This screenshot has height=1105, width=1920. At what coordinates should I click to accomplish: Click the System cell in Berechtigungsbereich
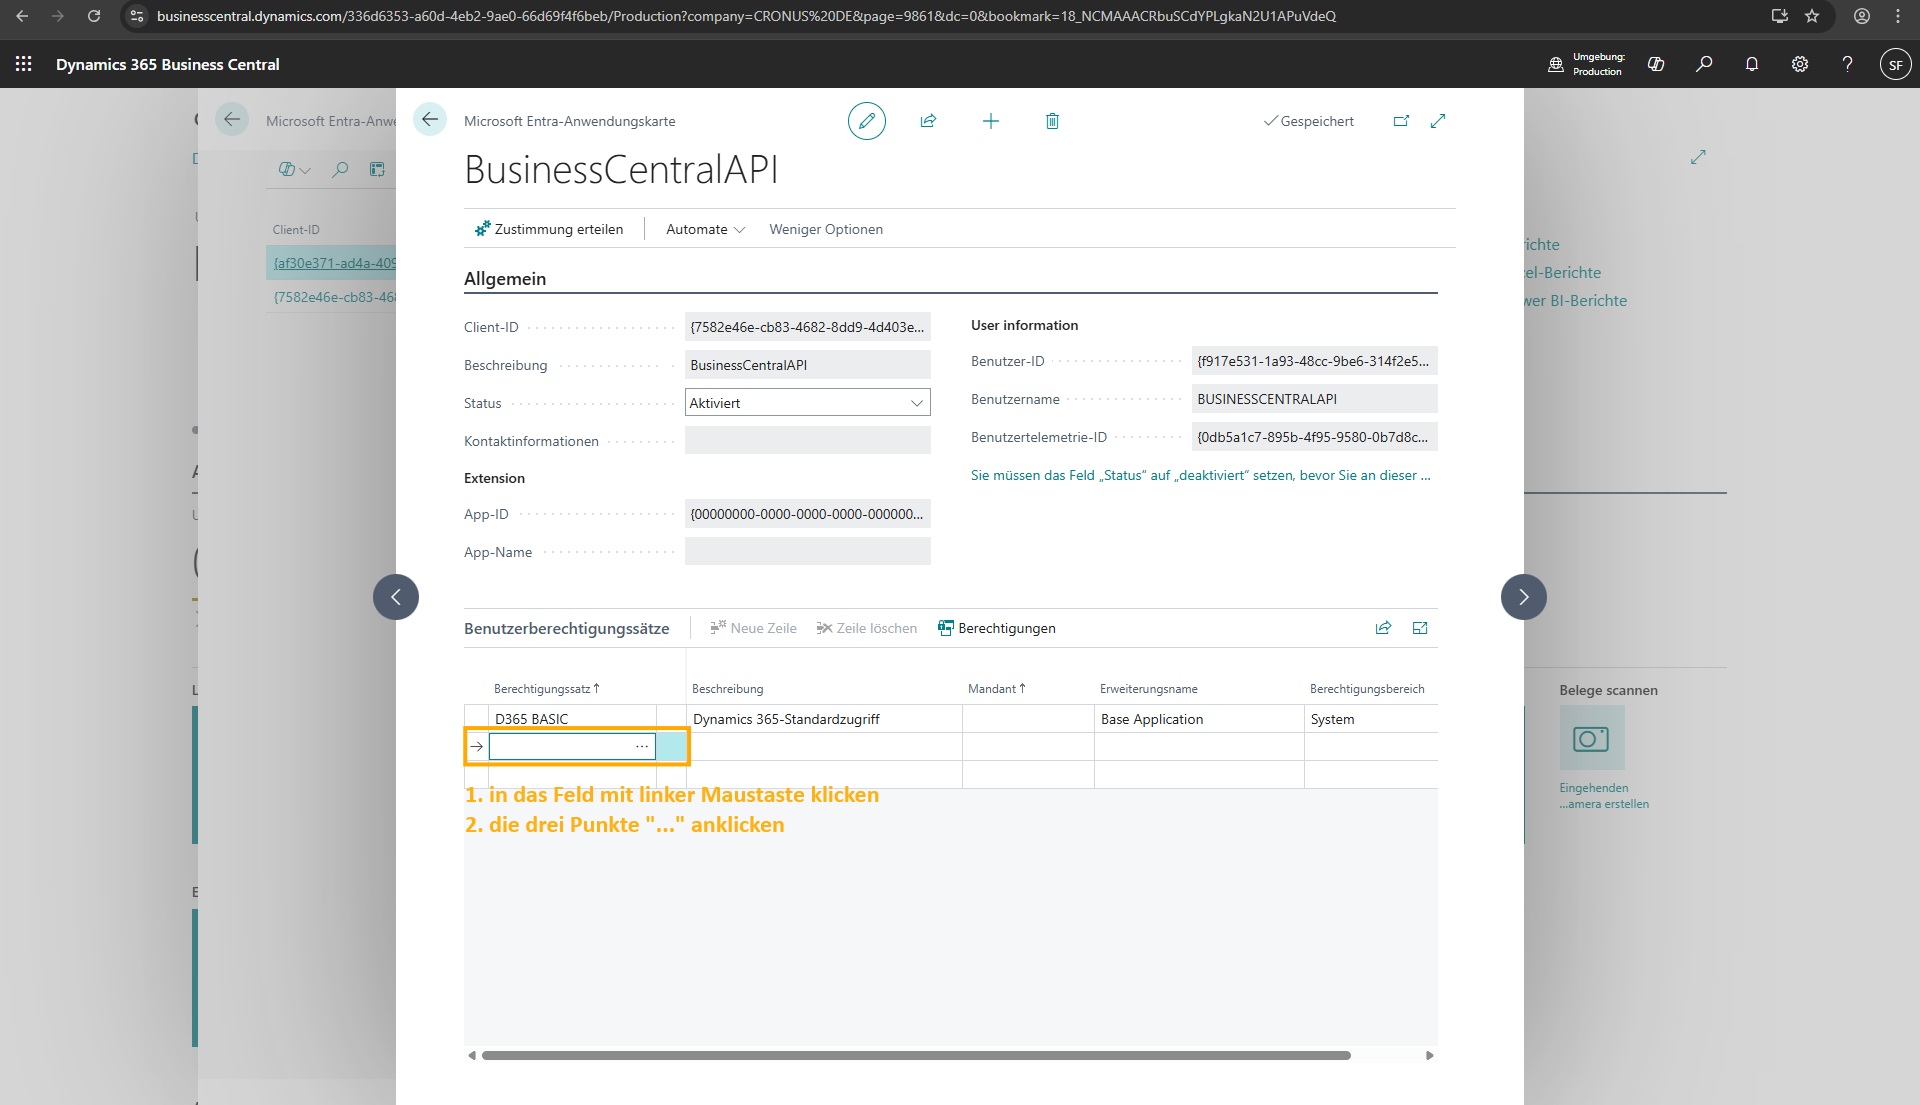point(1371,719)
